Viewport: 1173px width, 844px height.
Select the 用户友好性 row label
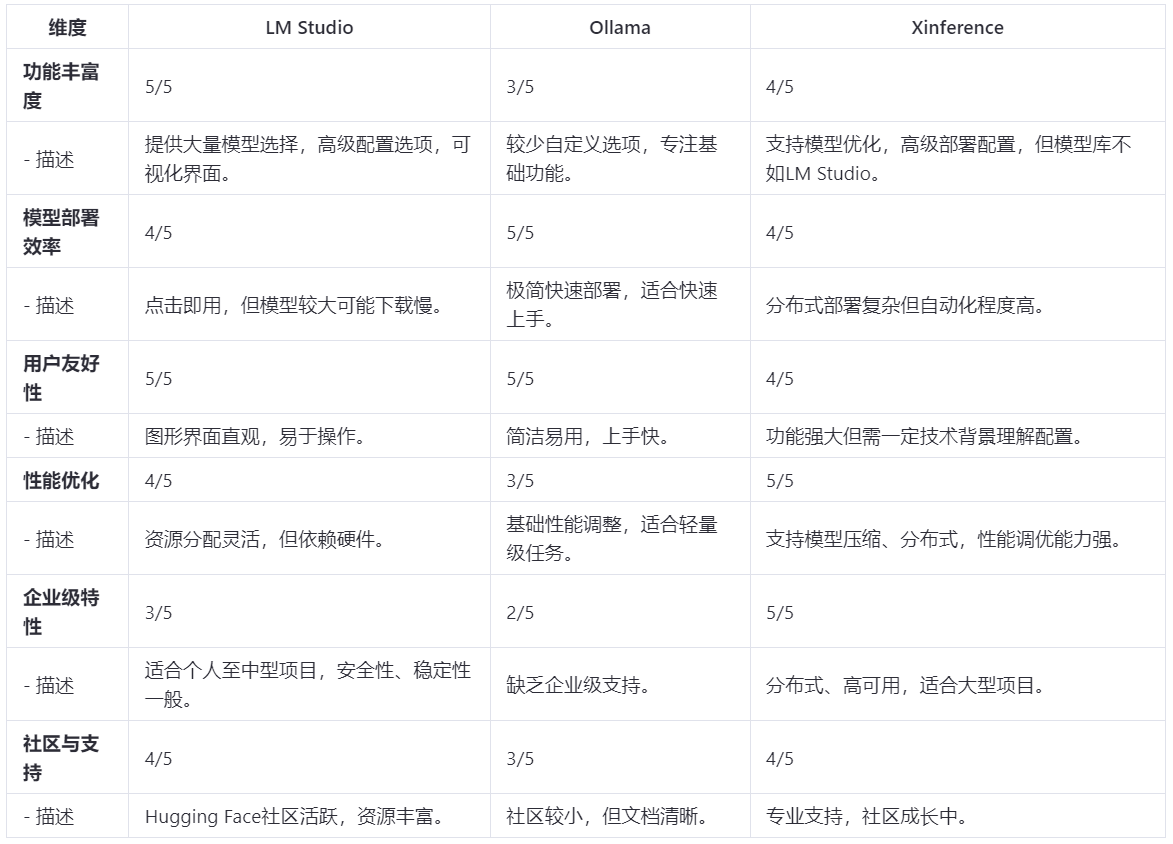(x=61, y=378)
